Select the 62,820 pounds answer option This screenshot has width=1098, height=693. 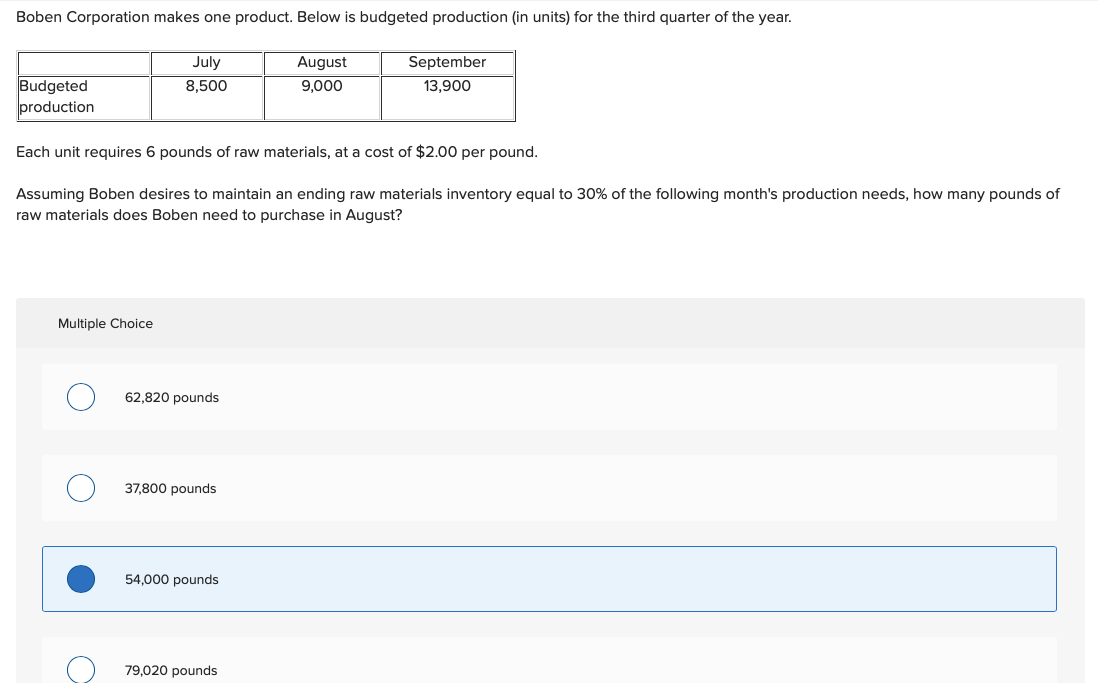(x=80, y=397)
